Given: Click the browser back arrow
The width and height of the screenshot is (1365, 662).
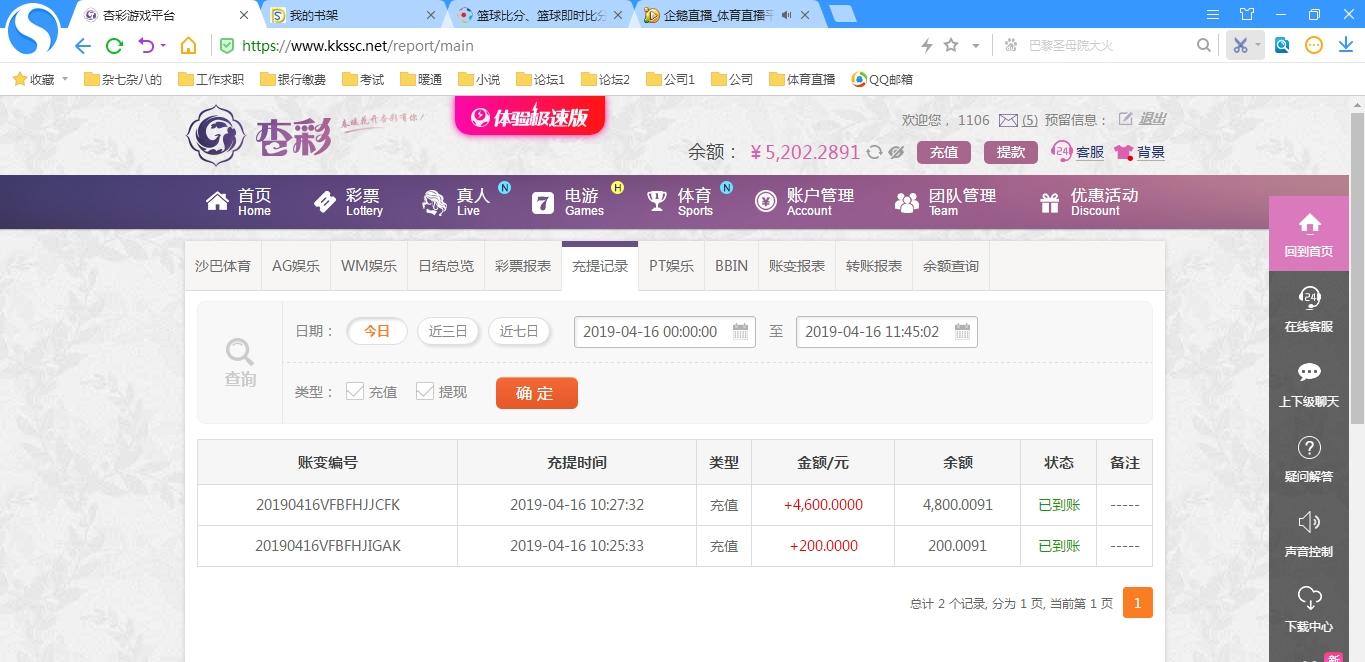Looking at the screenshot, I should [83, 46].
